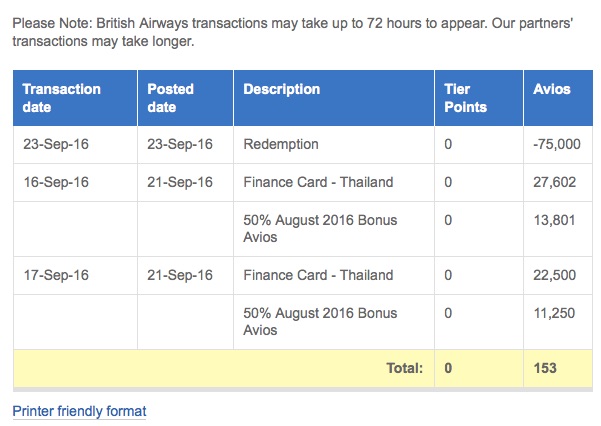Select the Redemption description cell
Screen dimensions: 601x426
(281, 145)
